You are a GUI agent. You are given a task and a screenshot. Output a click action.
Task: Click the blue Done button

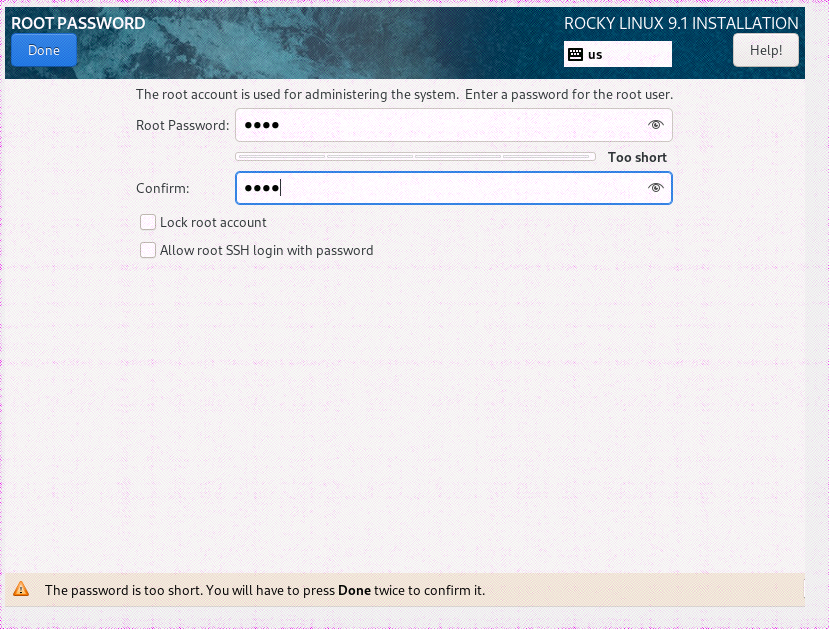[44, 50]
